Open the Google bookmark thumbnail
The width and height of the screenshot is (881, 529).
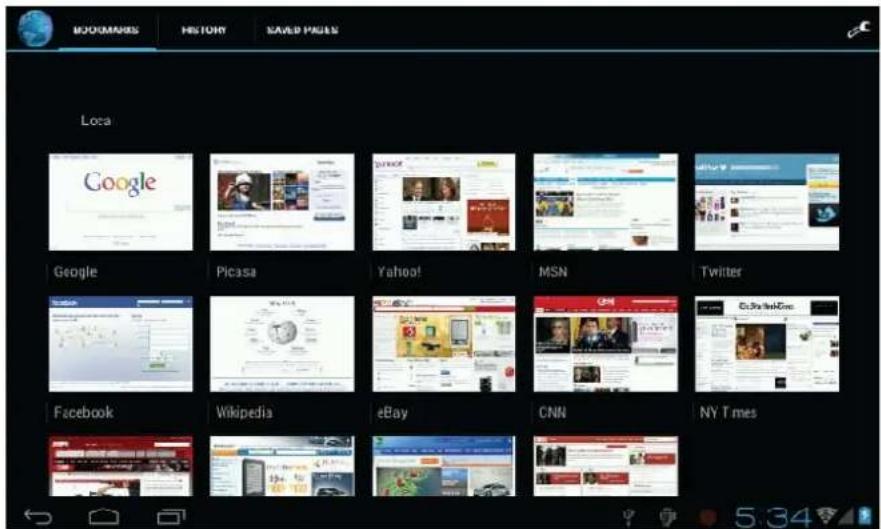tap(121, 202)
